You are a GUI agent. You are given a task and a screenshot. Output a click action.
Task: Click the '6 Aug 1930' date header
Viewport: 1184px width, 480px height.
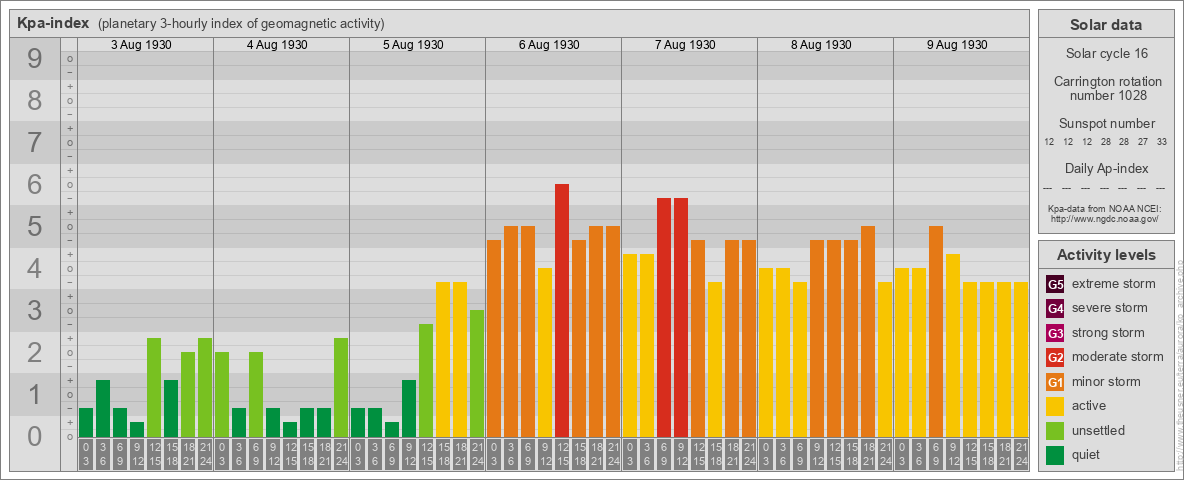[x=549, y=45]
